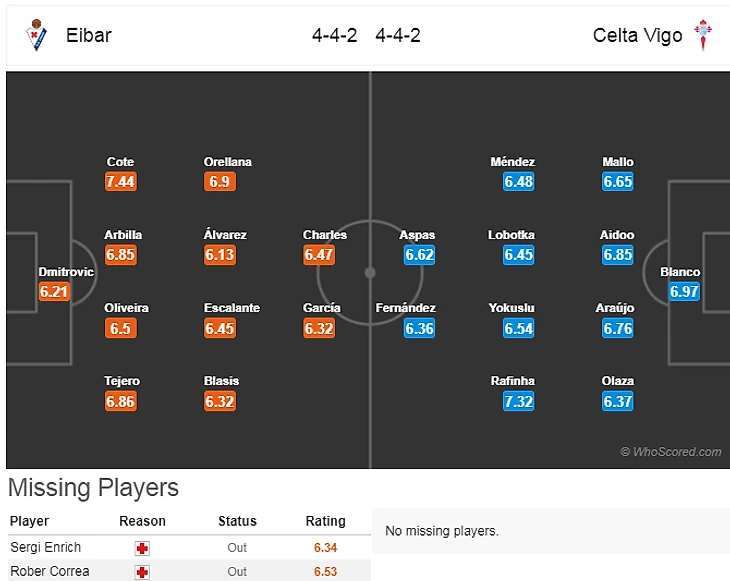Click the Lobotka player name on pitch
The width and height of the screenshot is (730, 581).
pyautogui.click(x=511, y=235)
